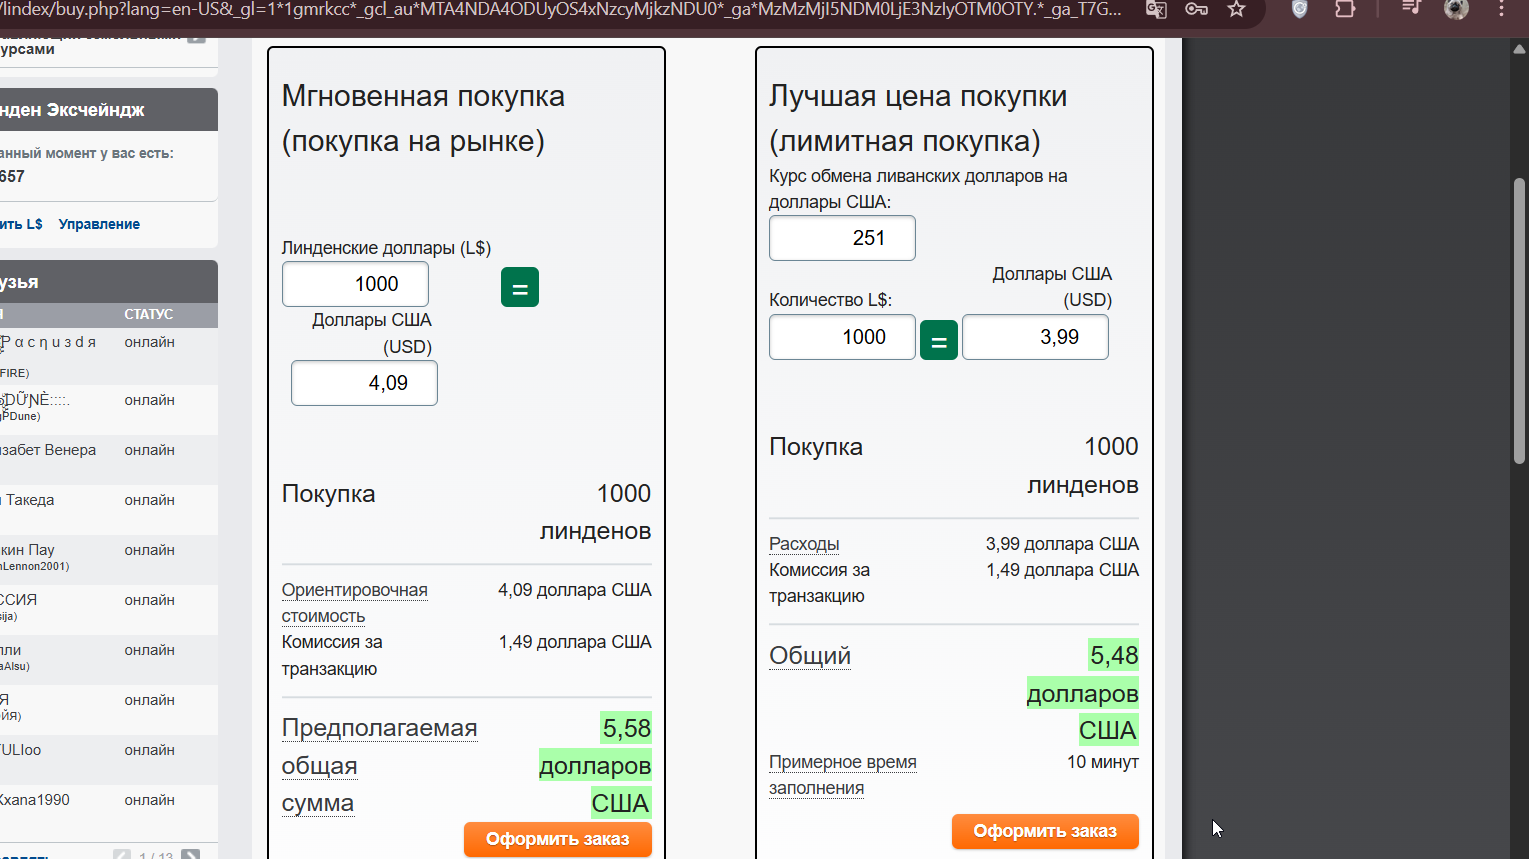Viewport: 1529px width, 859px height.
Task: Click the Расходы label in limit purchase
Action: [x=804, y=544]
